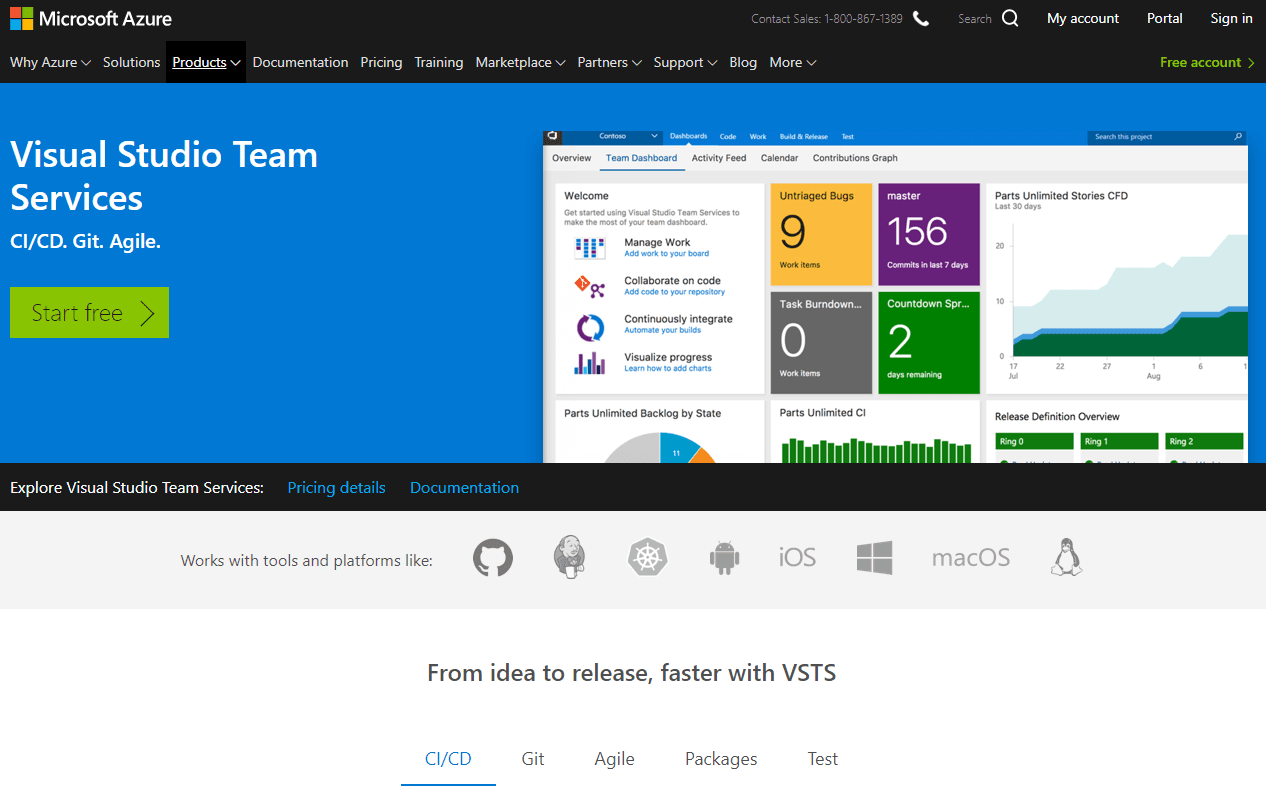Click 'Automate your builds' link
Screen dimensions: 1266x796
tap(662, 330)
